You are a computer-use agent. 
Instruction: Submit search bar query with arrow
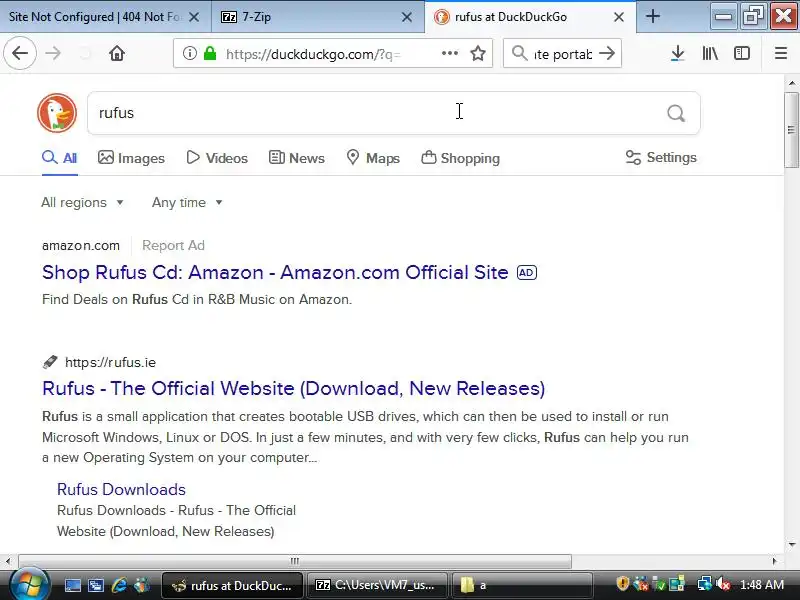tap(607, 53)
